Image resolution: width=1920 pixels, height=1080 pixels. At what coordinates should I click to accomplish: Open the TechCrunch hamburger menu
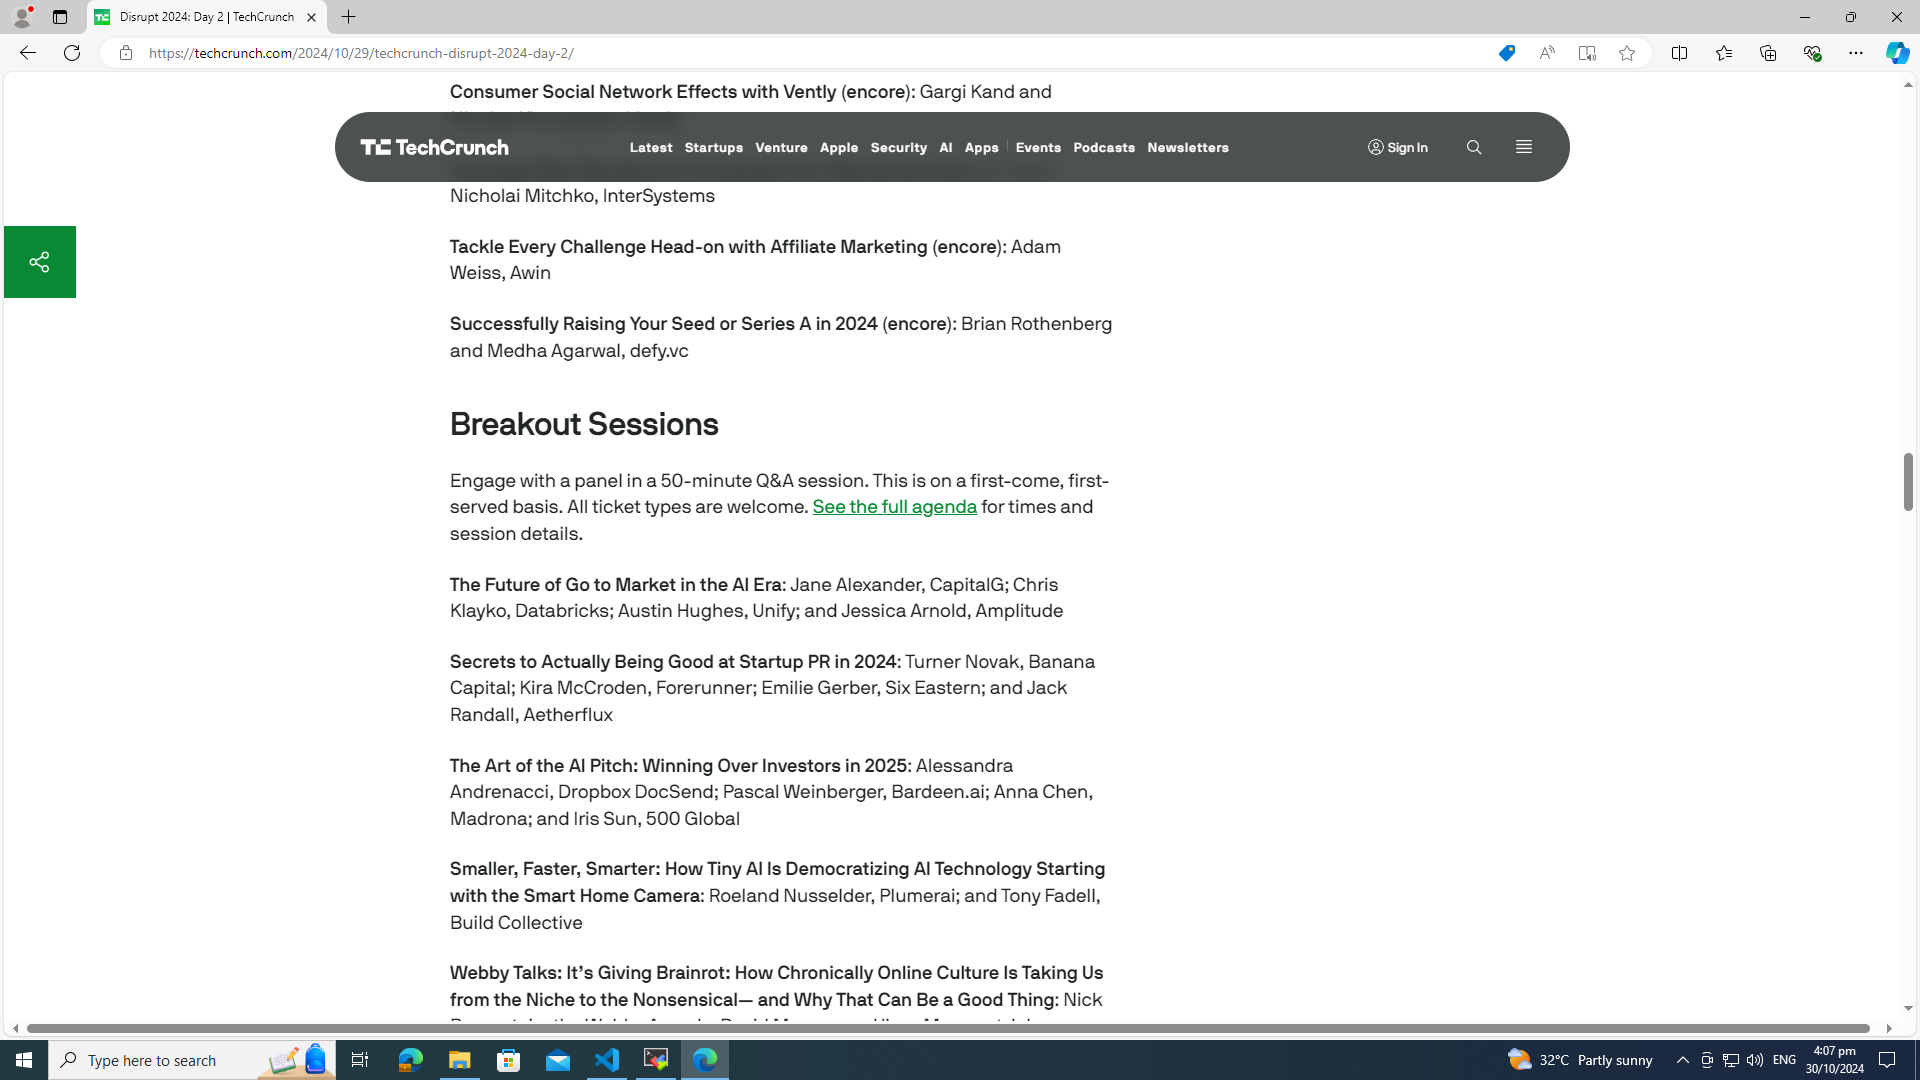click(1523, 147)
